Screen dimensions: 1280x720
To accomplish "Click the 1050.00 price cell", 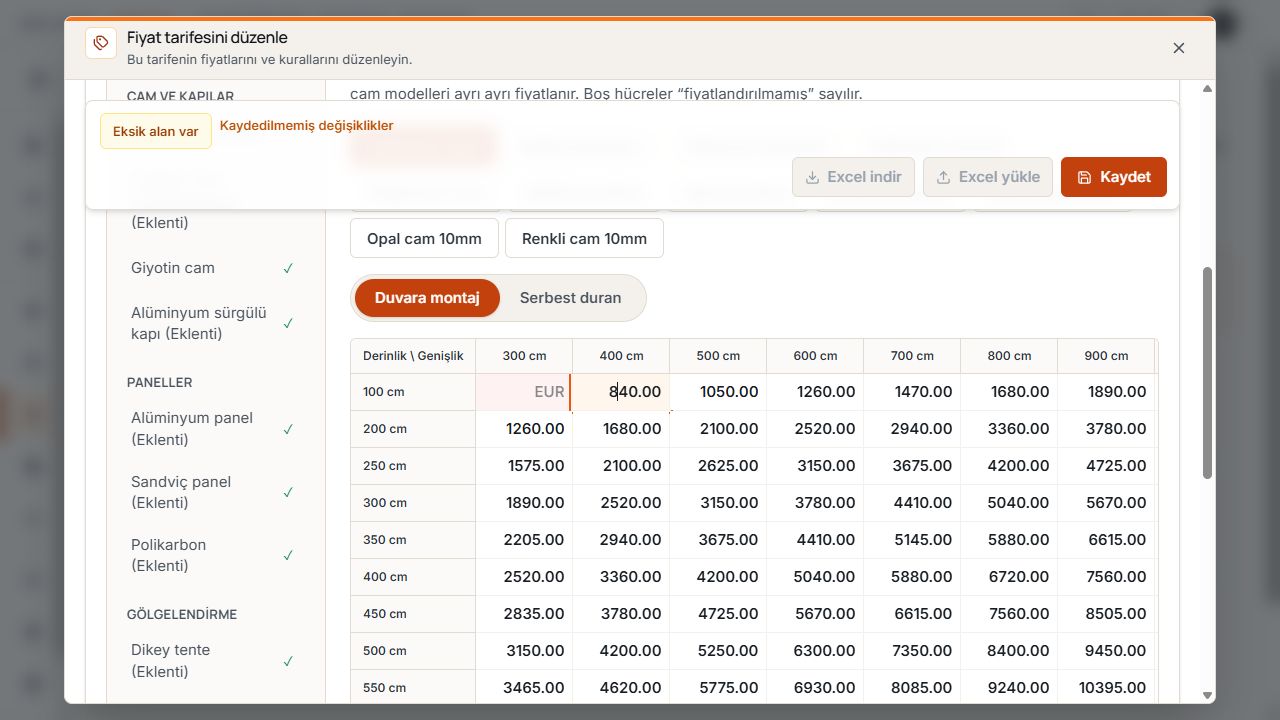I will (x=718, y=392).
